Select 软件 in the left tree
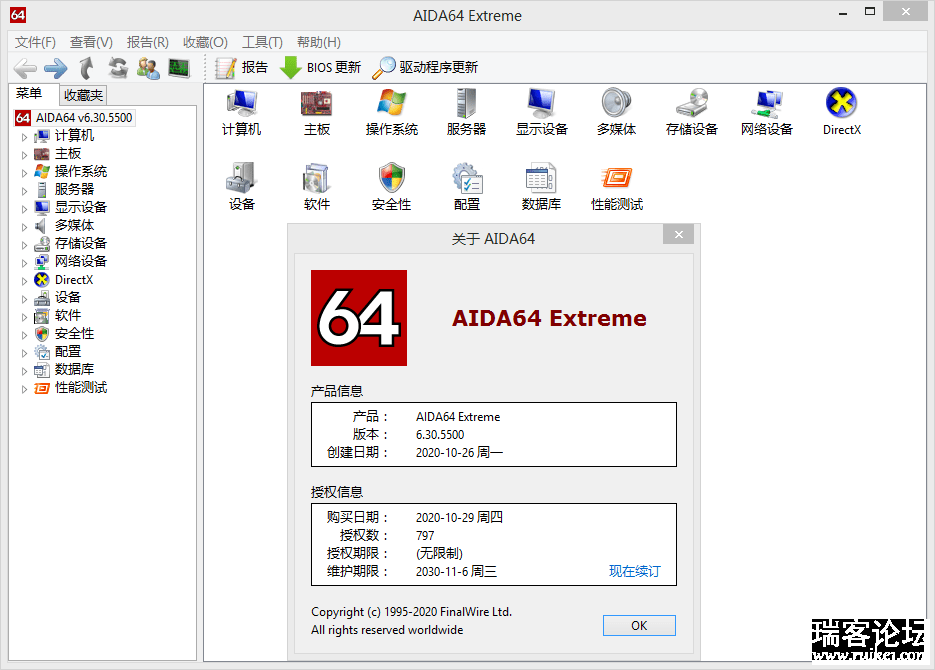 (58, 315)
